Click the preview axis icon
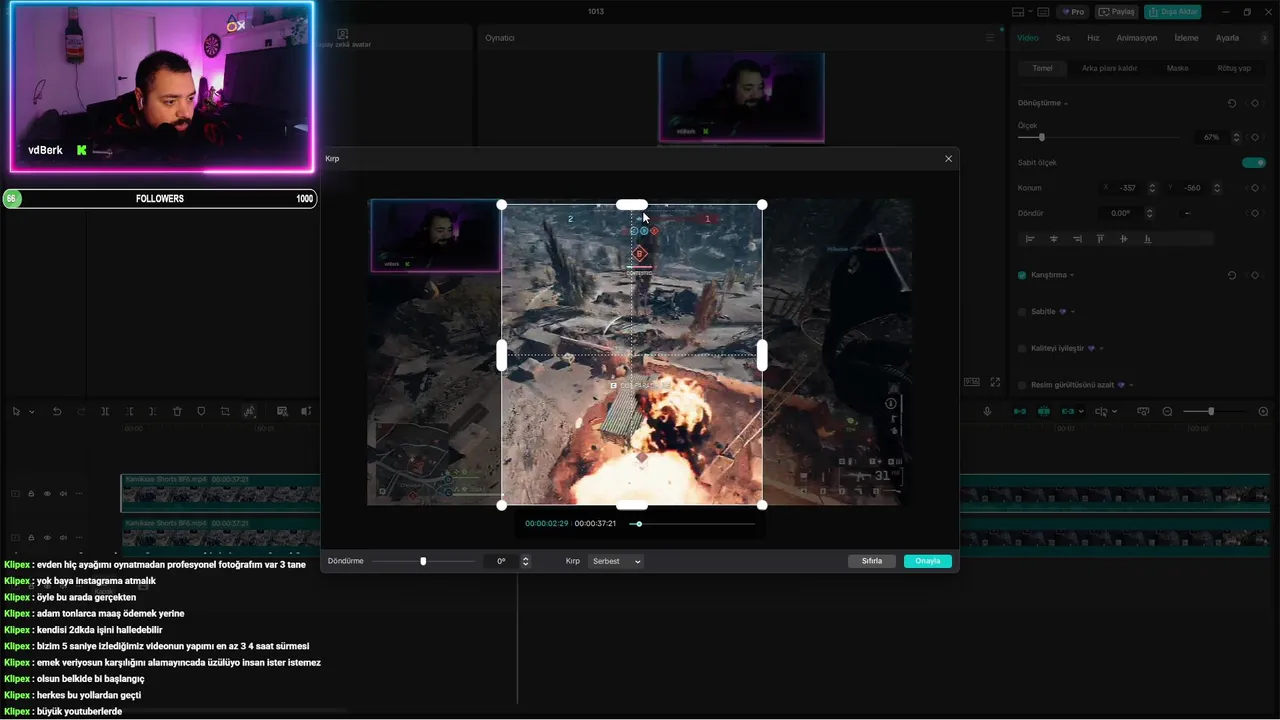Screen dimensions: 1280x720 [1101, 412]
